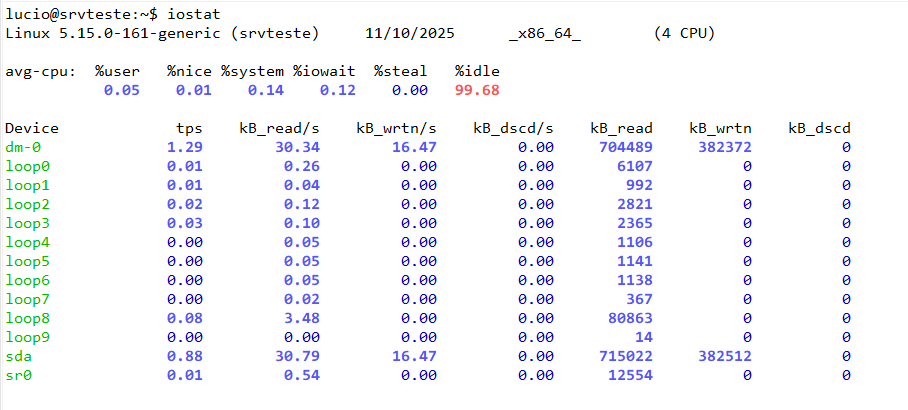Click the kB_wrtn/s column header
908x410 pixels.
point(396,129)
